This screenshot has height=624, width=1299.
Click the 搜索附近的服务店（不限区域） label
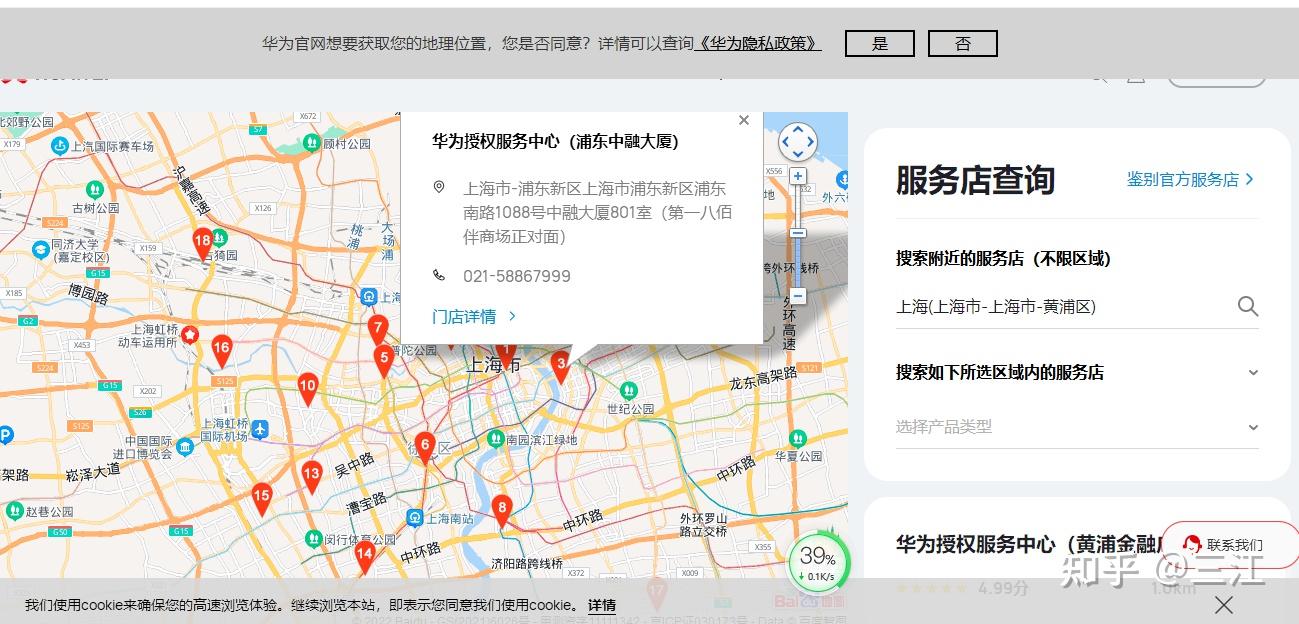pyautogui.click(x=1004, y=258)
